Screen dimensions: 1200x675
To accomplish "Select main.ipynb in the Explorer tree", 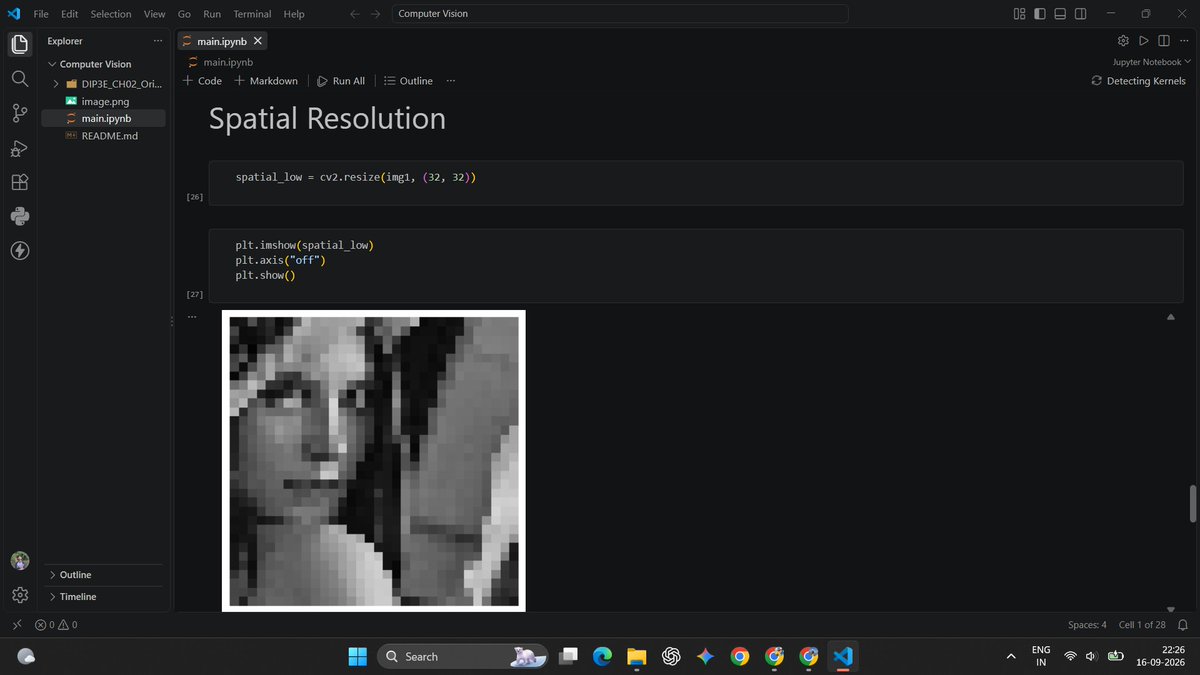I will pos(104,118).
